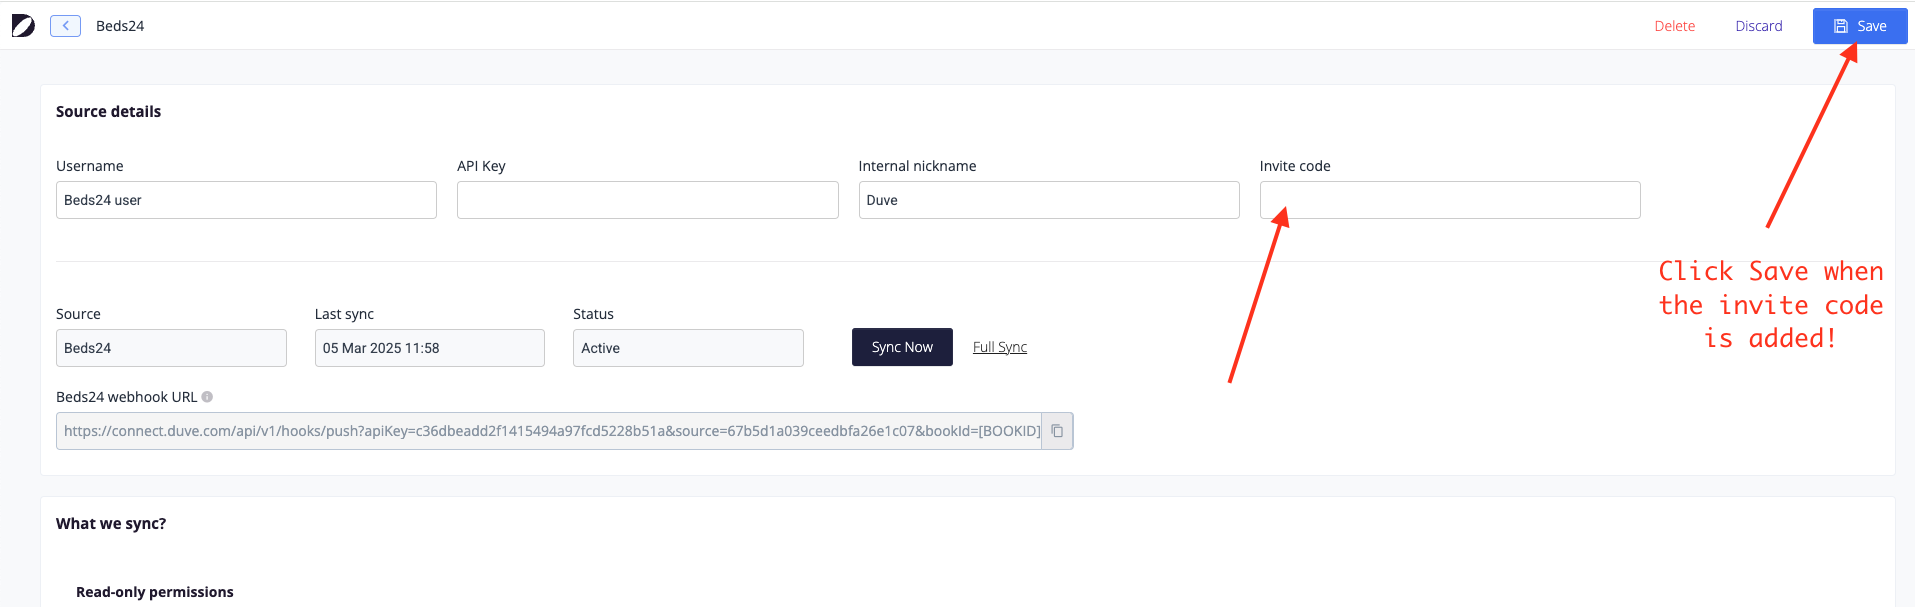Click the Beds24 page title
Screen dimensions: 1915x607
(x=120, y=26)
